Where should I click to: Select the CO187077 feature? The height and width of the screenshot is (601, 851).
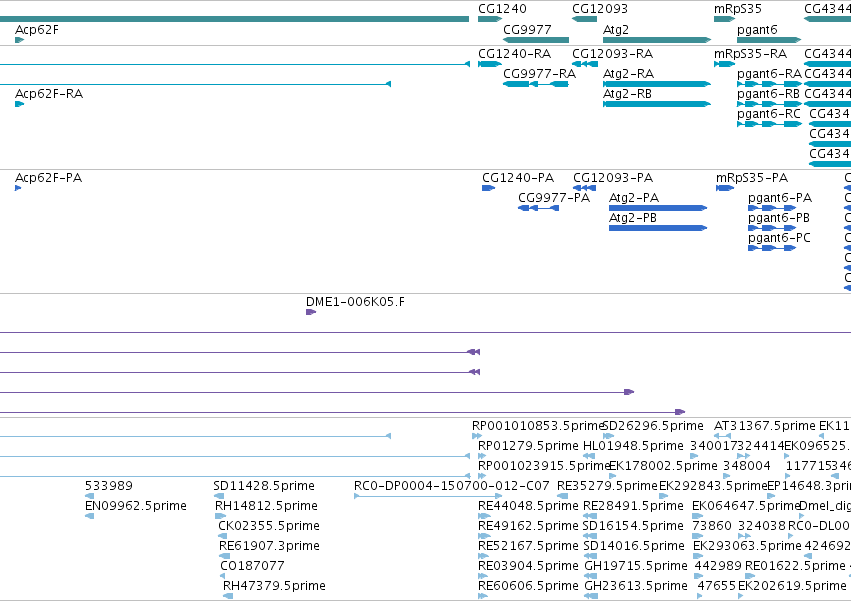252,566
